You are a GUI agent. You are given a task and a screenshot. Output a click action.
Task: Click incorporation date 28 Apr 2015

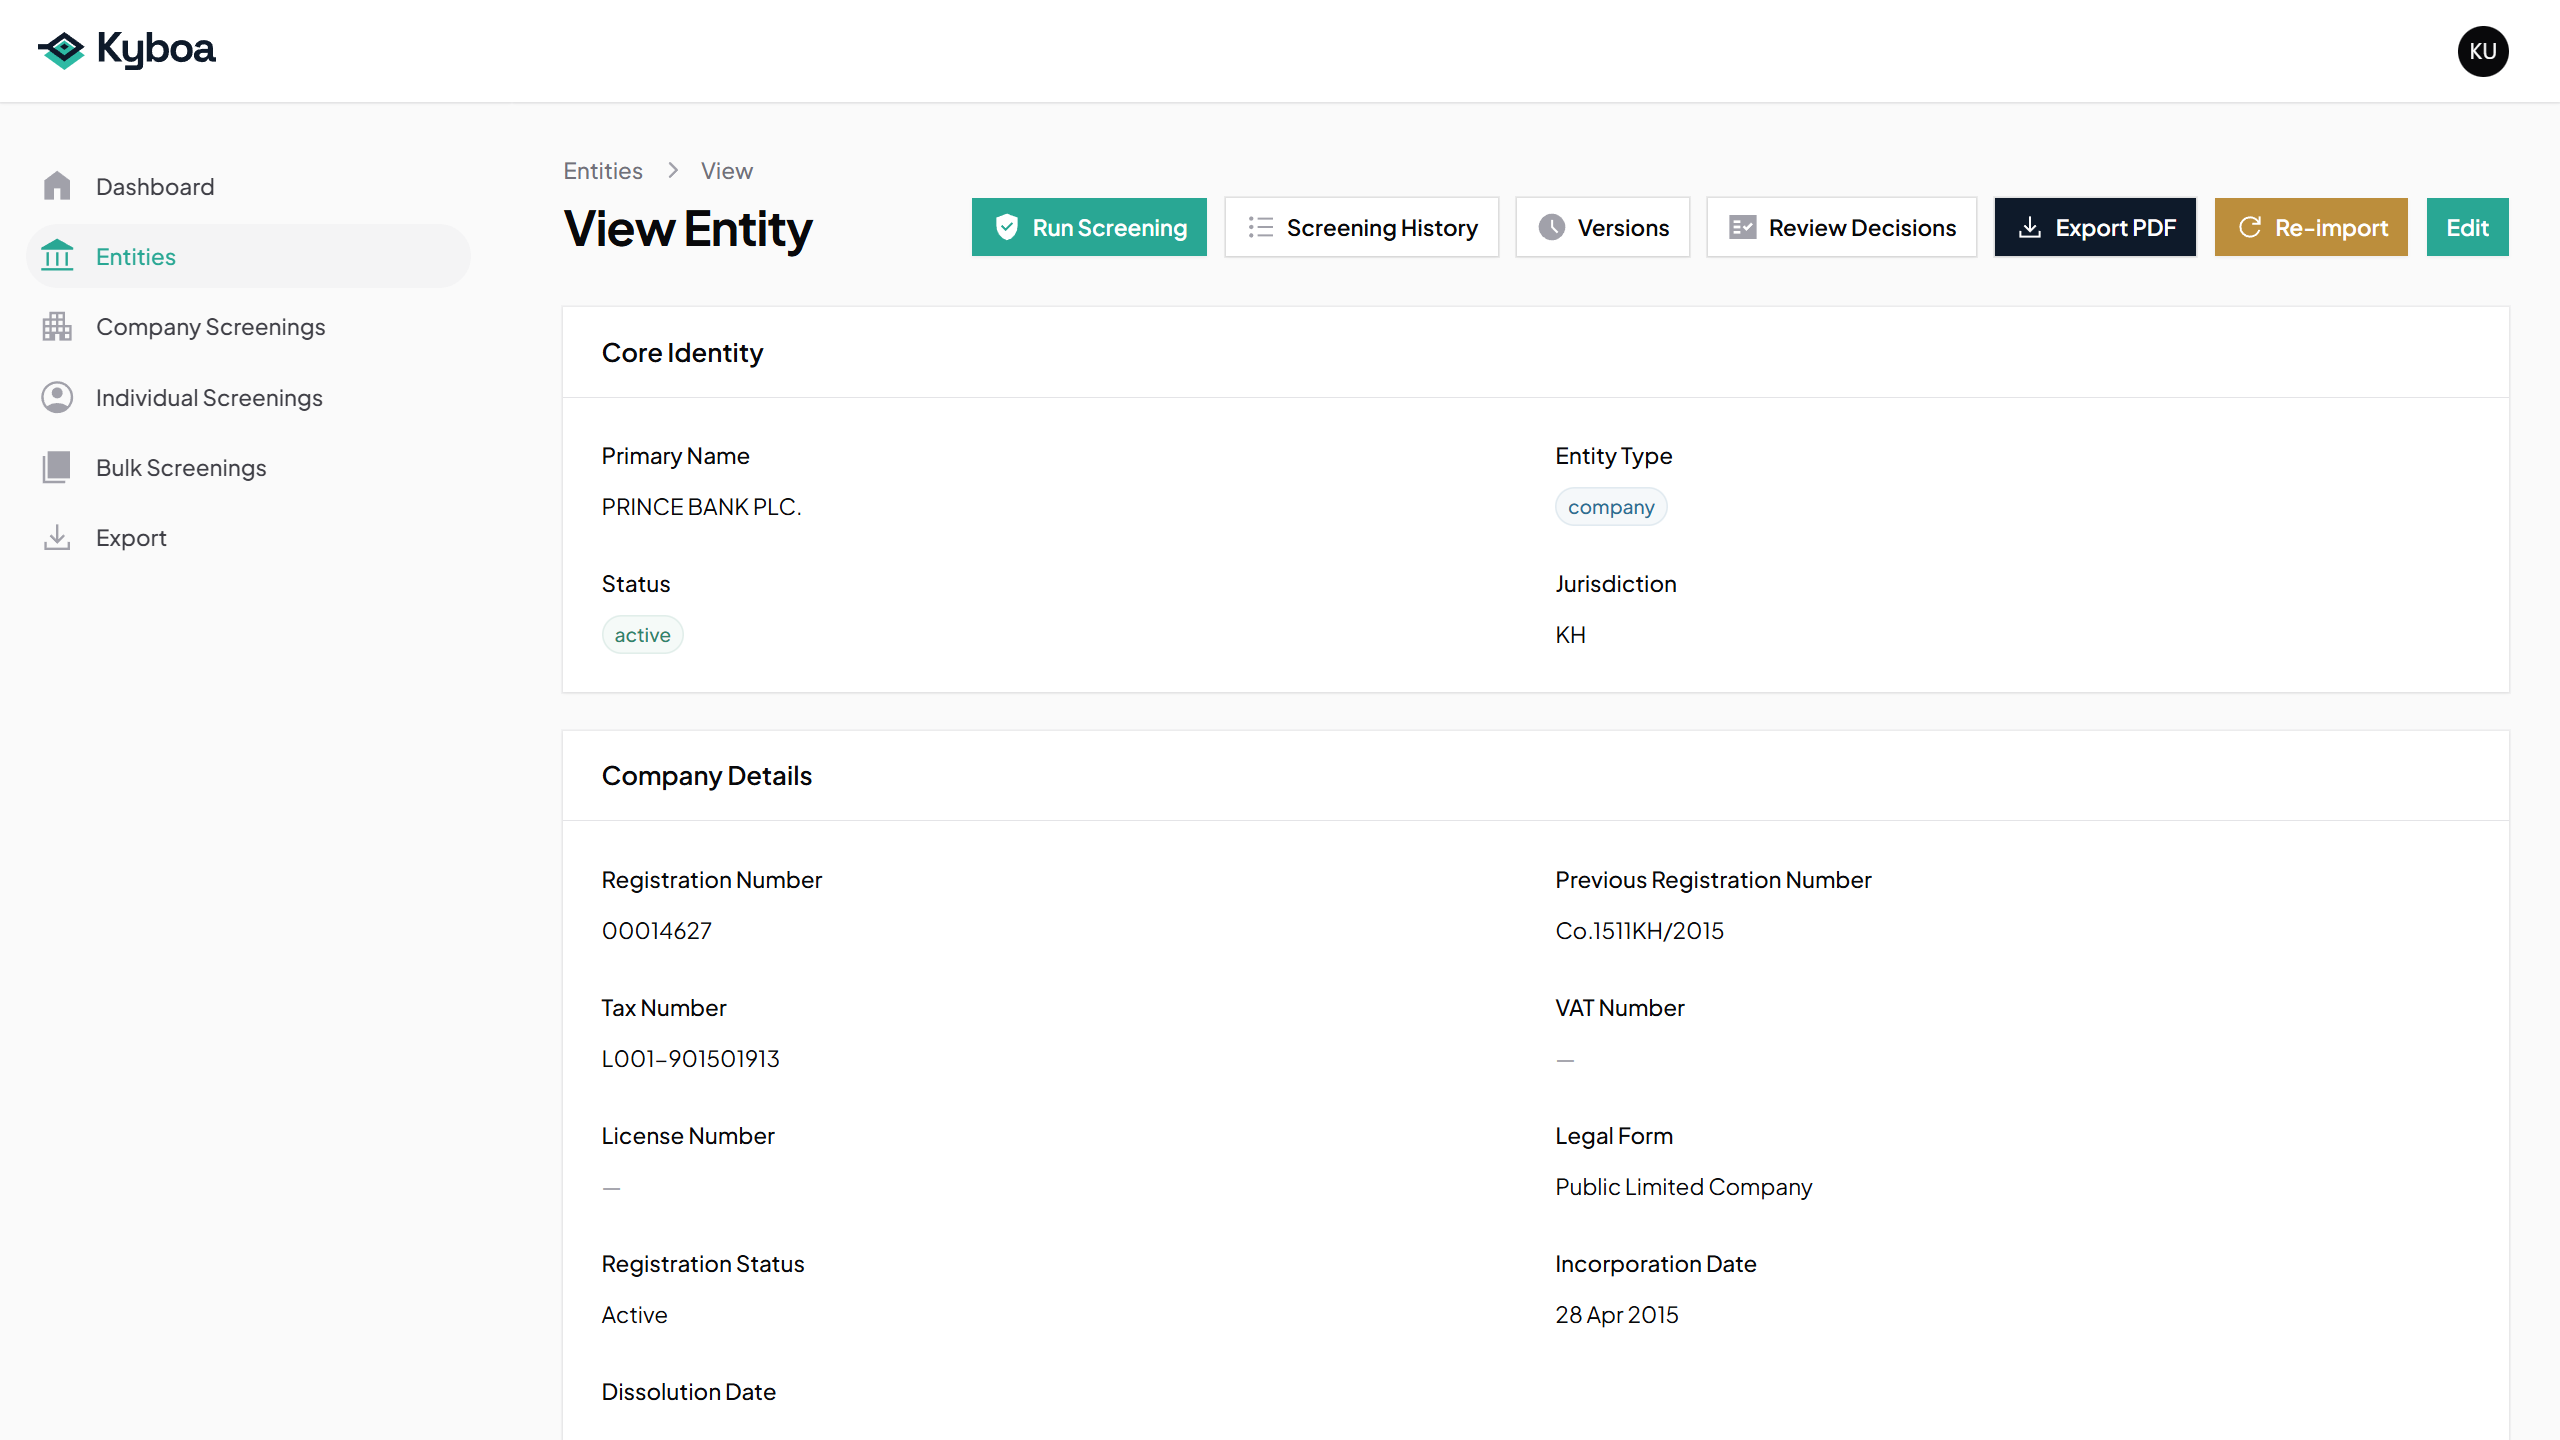pyautogui.click(x=1617, y=1315)
